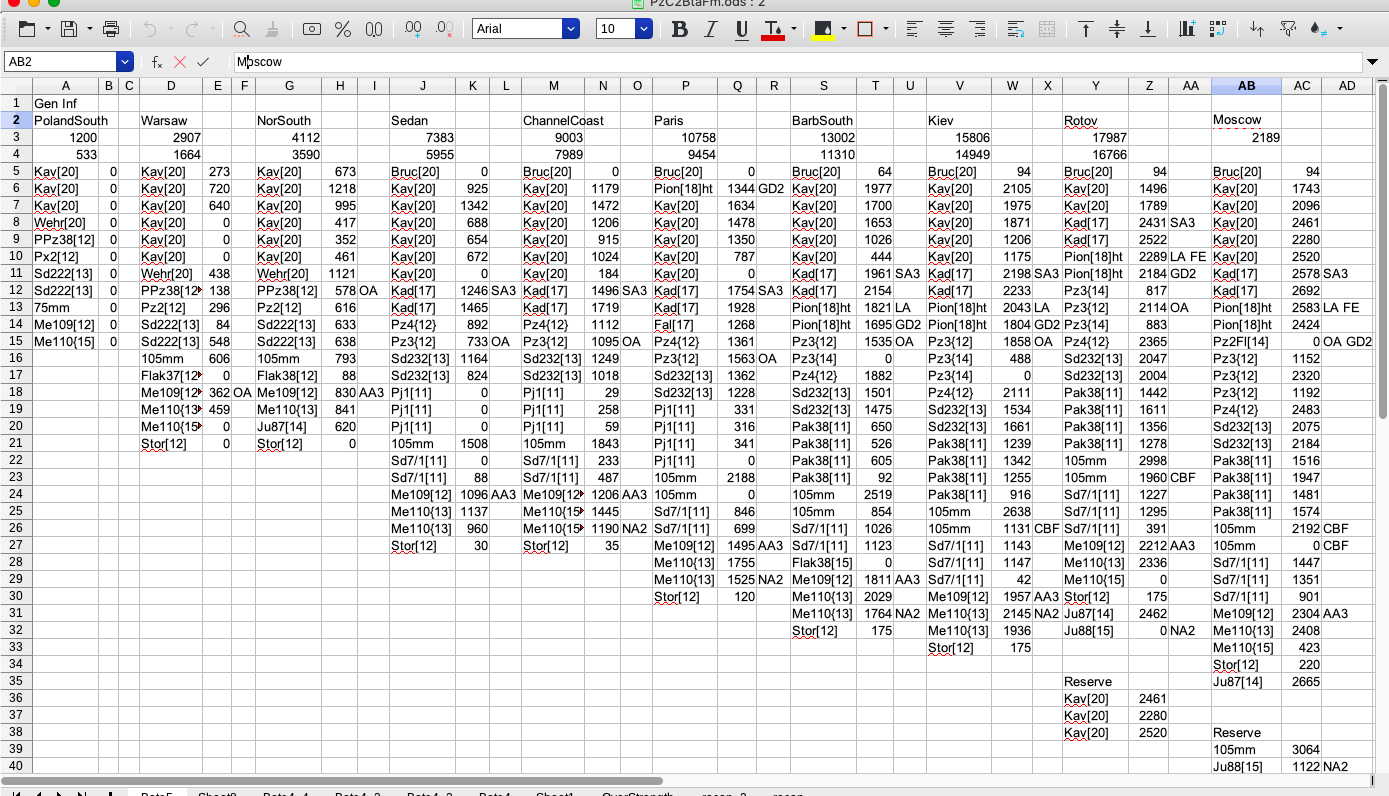The height and width of the screenshot is (796, 1389).
Task: Select the 'Gen Inf' cell
Action: [x=65, y=103]
